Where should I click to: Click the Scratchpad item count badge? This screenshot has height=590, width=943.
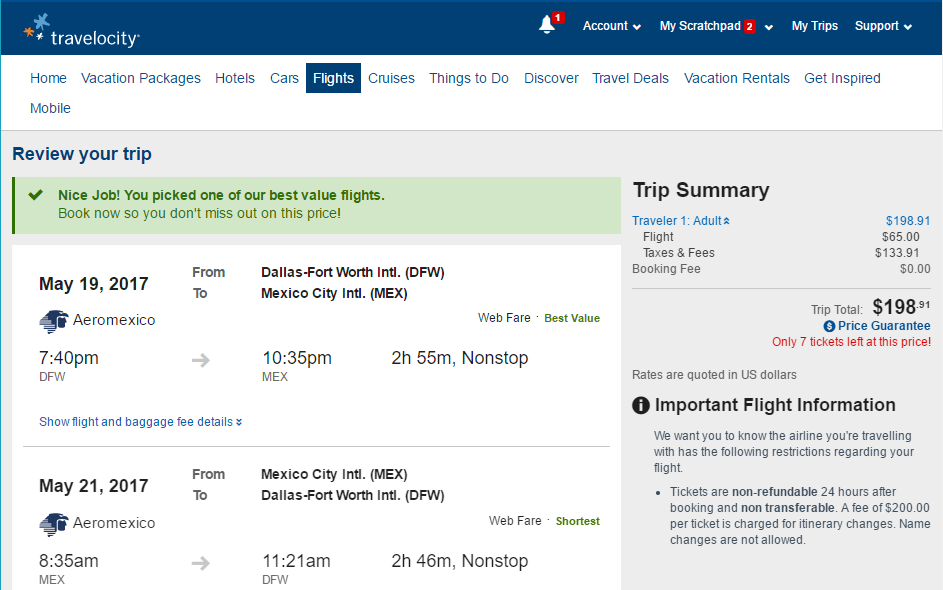pyautogui.click(x=749, y=26)
